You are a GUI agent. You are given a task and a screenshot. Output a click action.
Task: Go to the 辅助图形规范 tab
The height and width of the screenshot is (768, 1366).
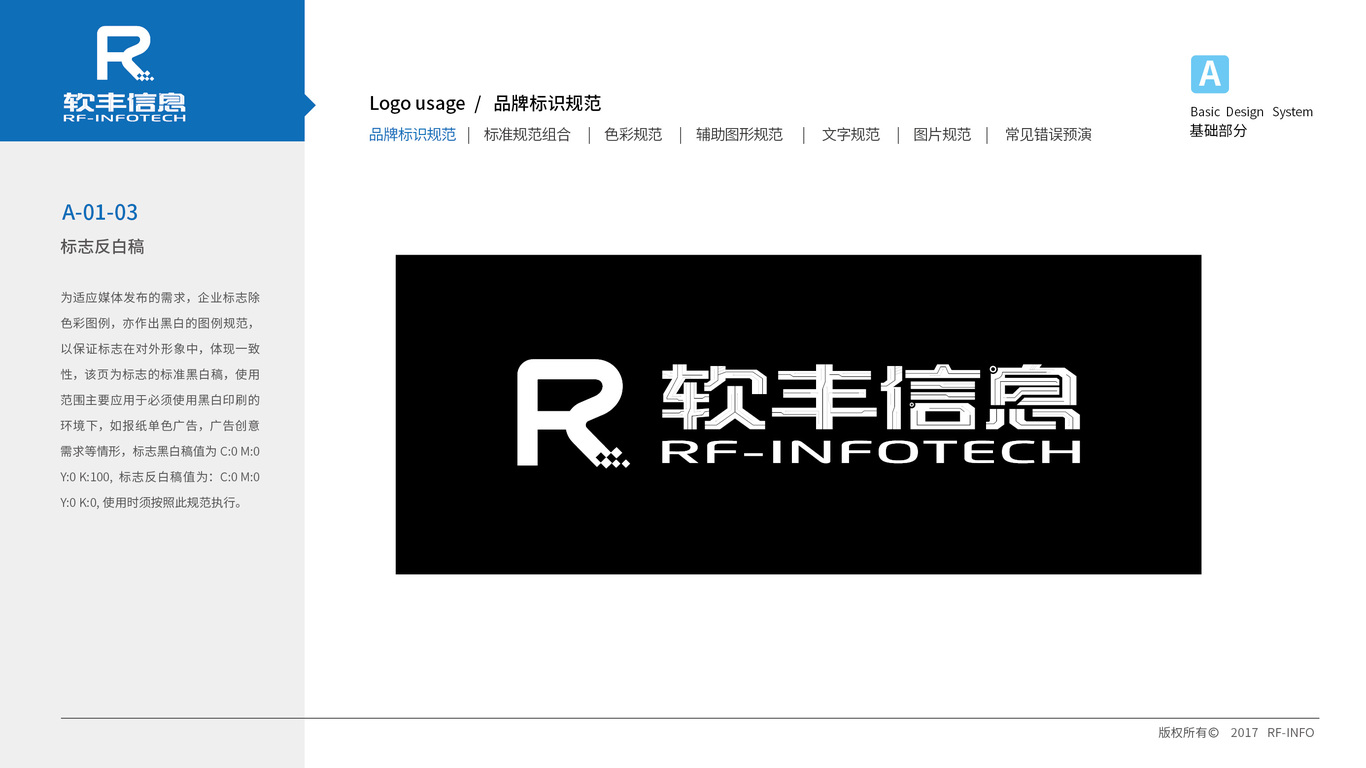point(739,134)
